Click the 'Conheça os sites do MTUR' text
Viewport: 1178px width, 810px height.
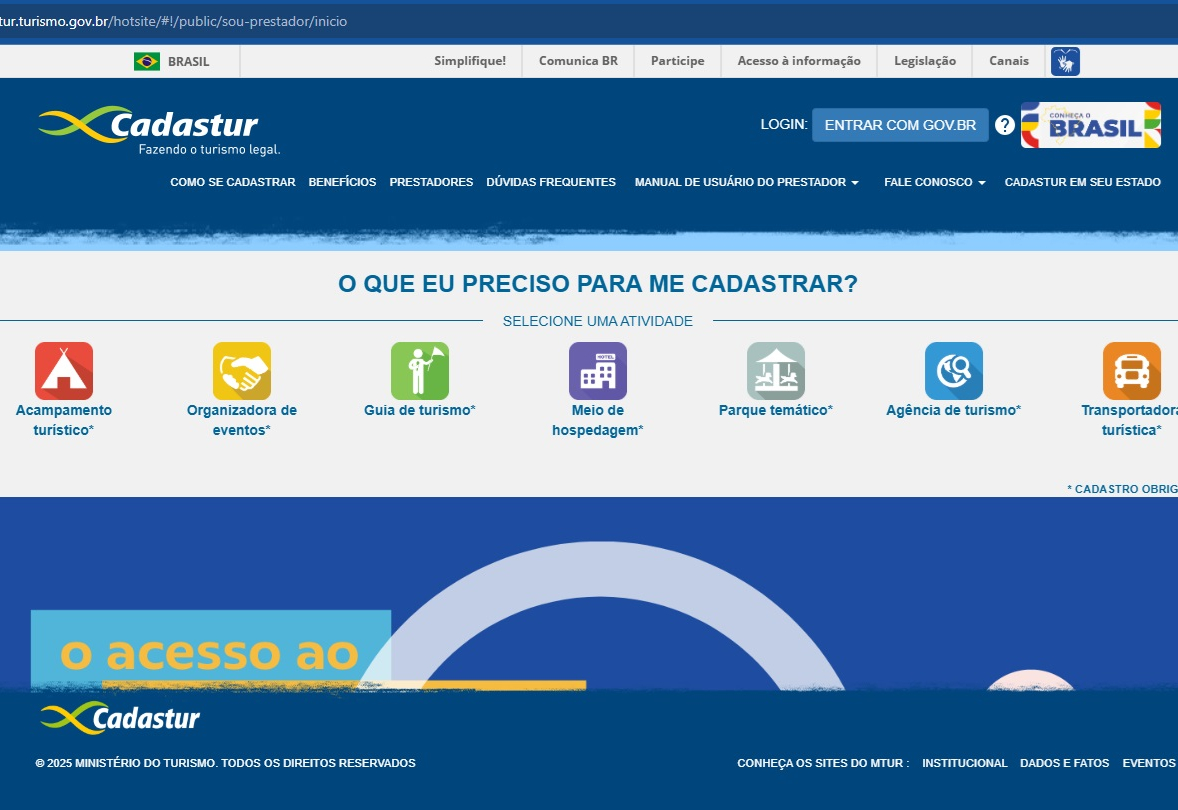coord(823,763)
